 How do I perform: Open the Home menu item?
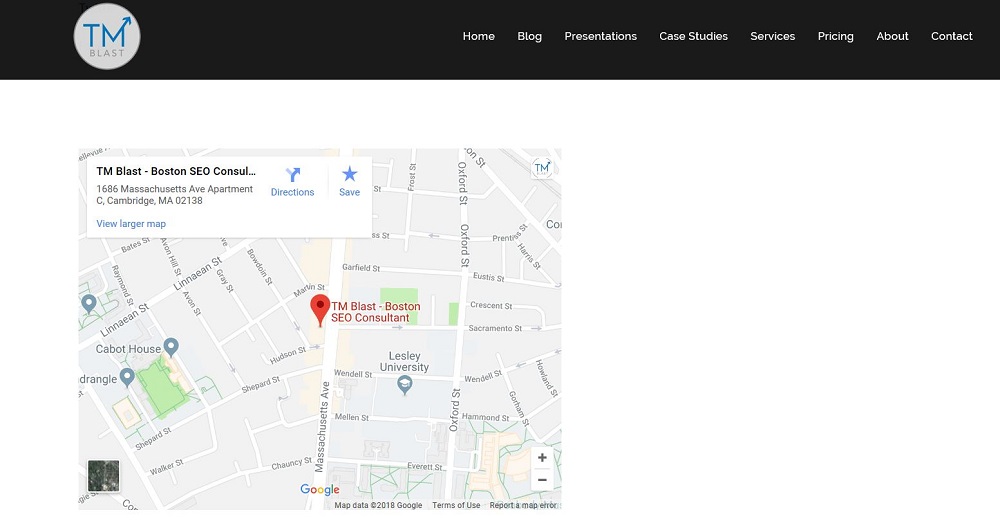pyautogui.click(x=478, y=36)
